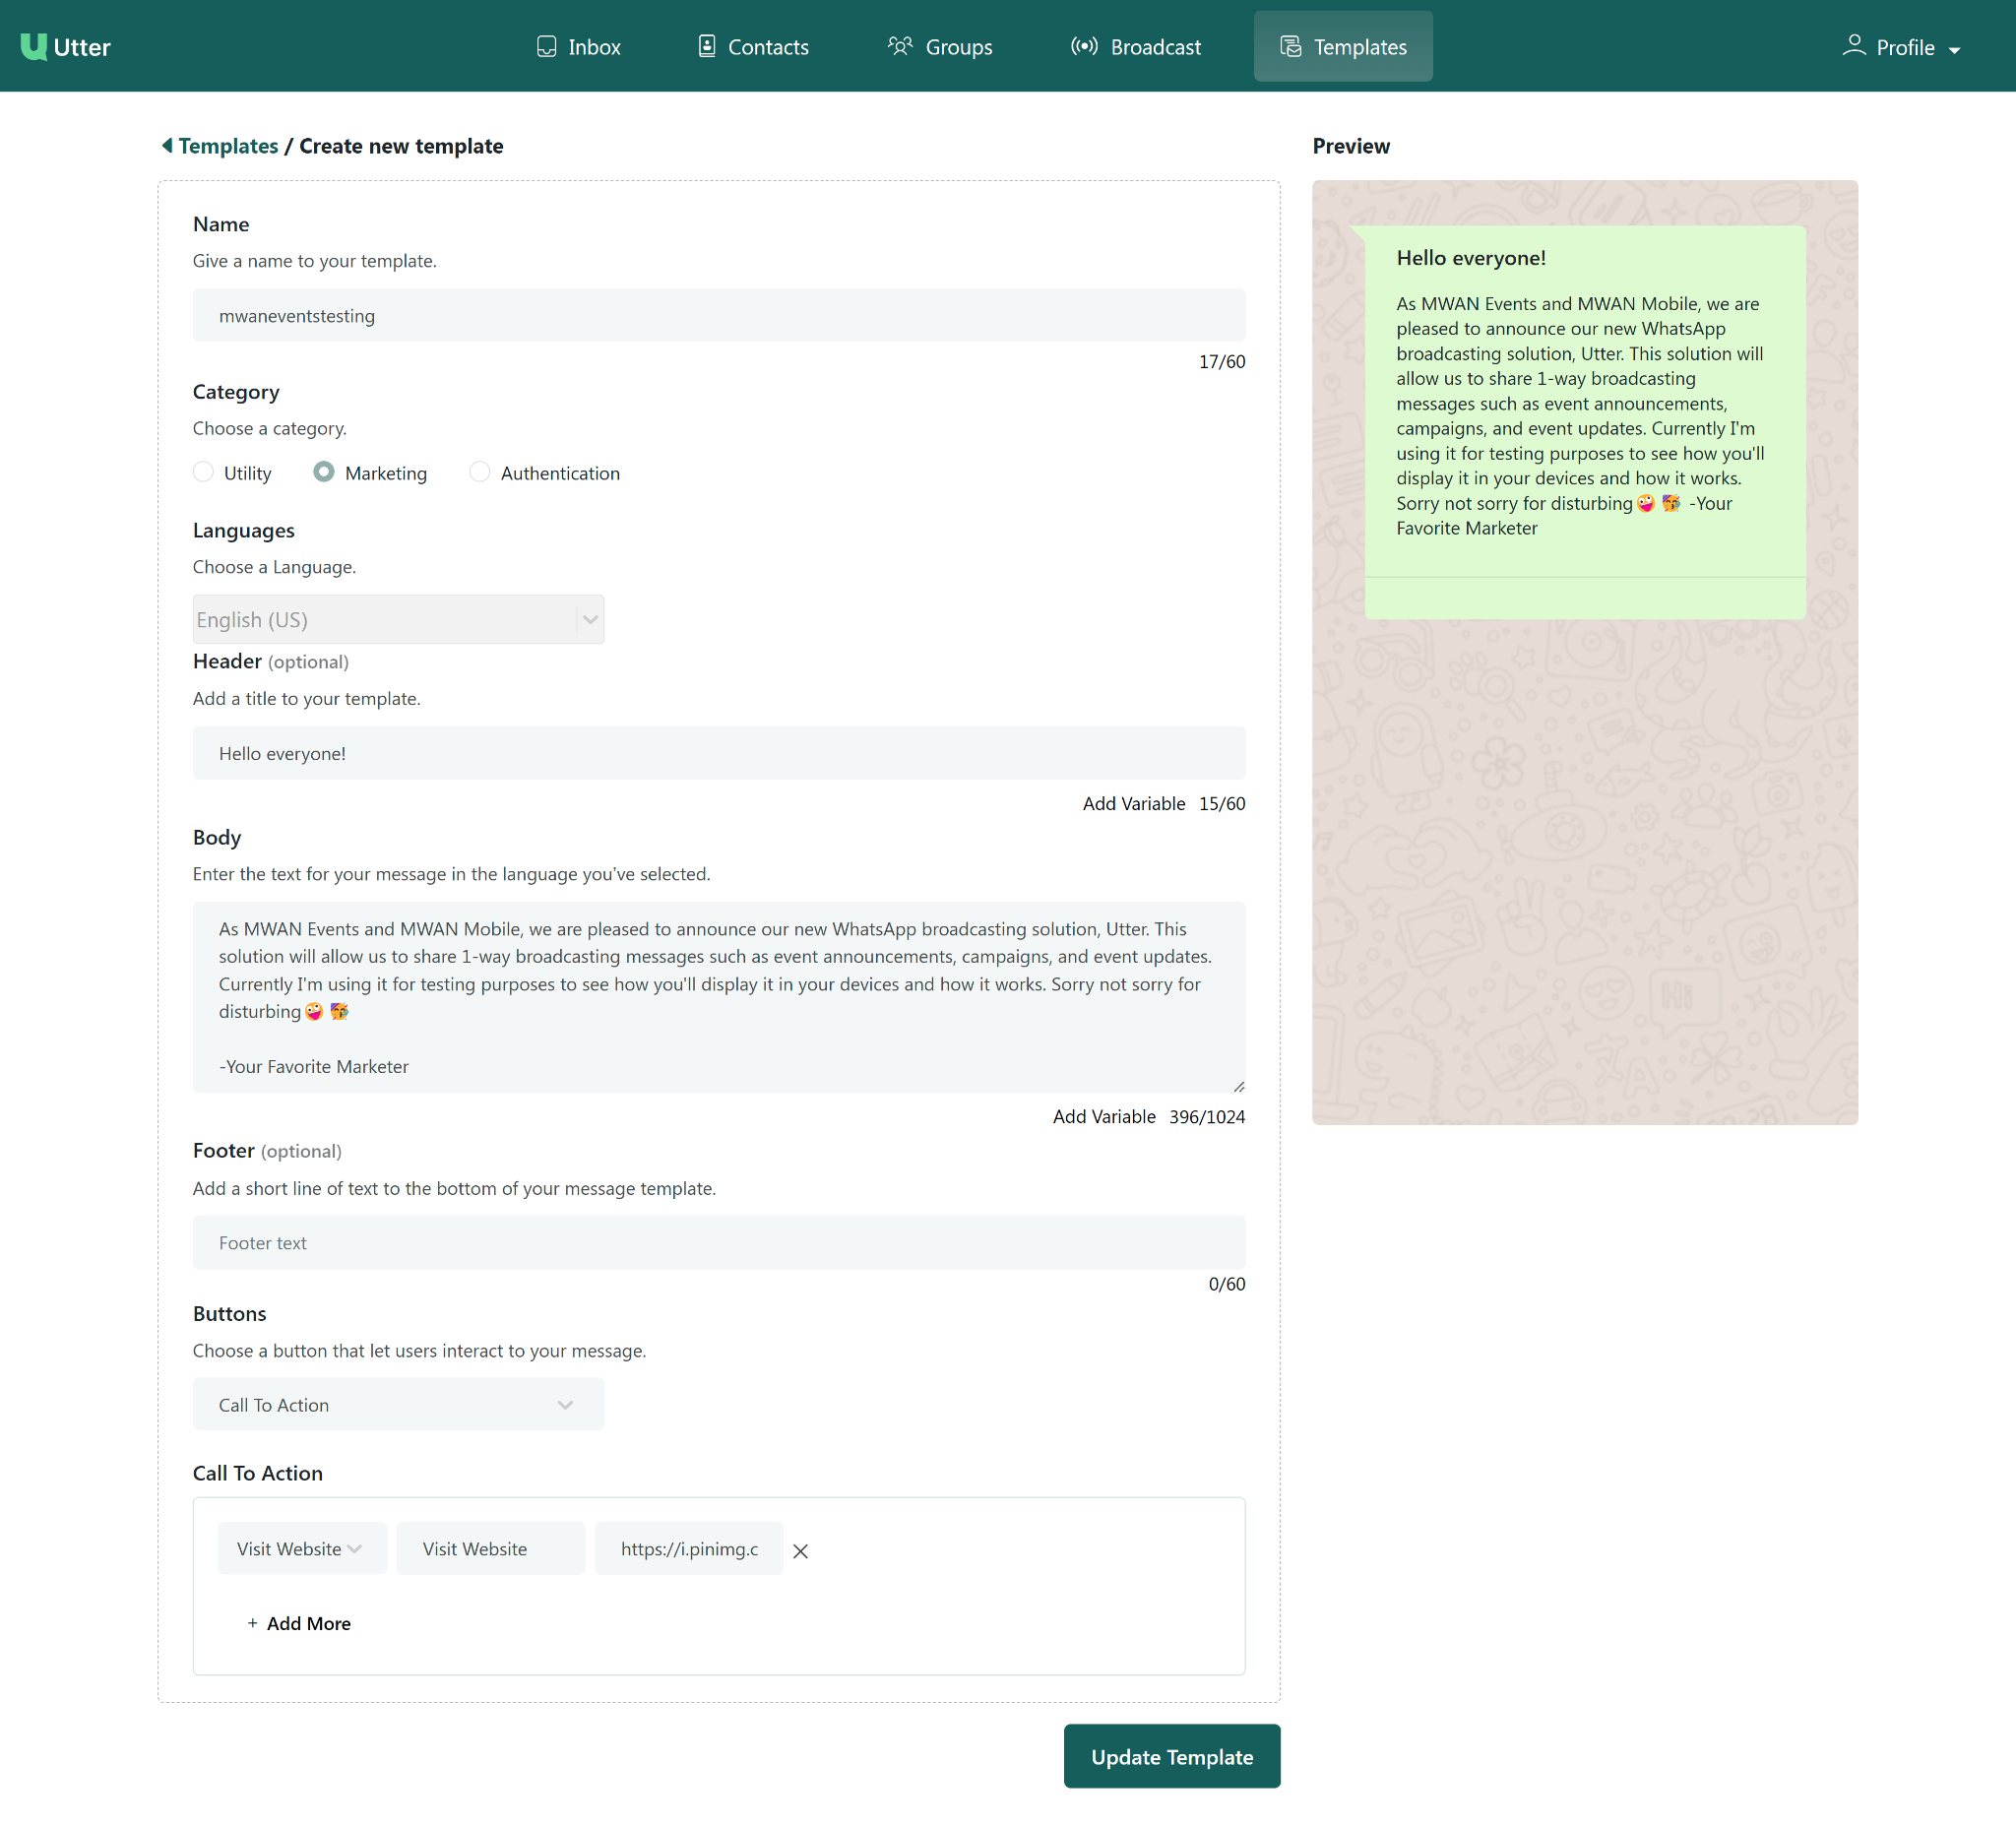Click the back arrow before Templates breadcrumb
This screenshot has width=2016, height=1827.
click(167, 146)
